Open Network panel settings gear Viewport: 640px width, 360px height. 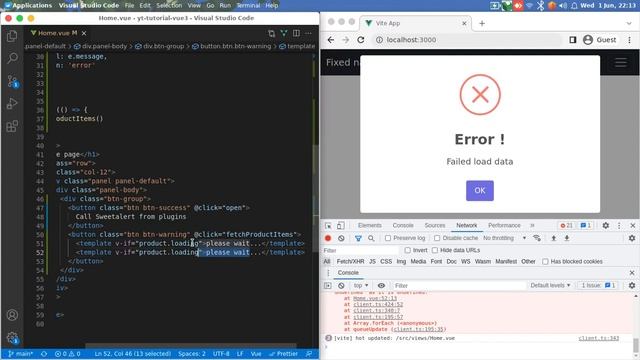tap(632, 238)
